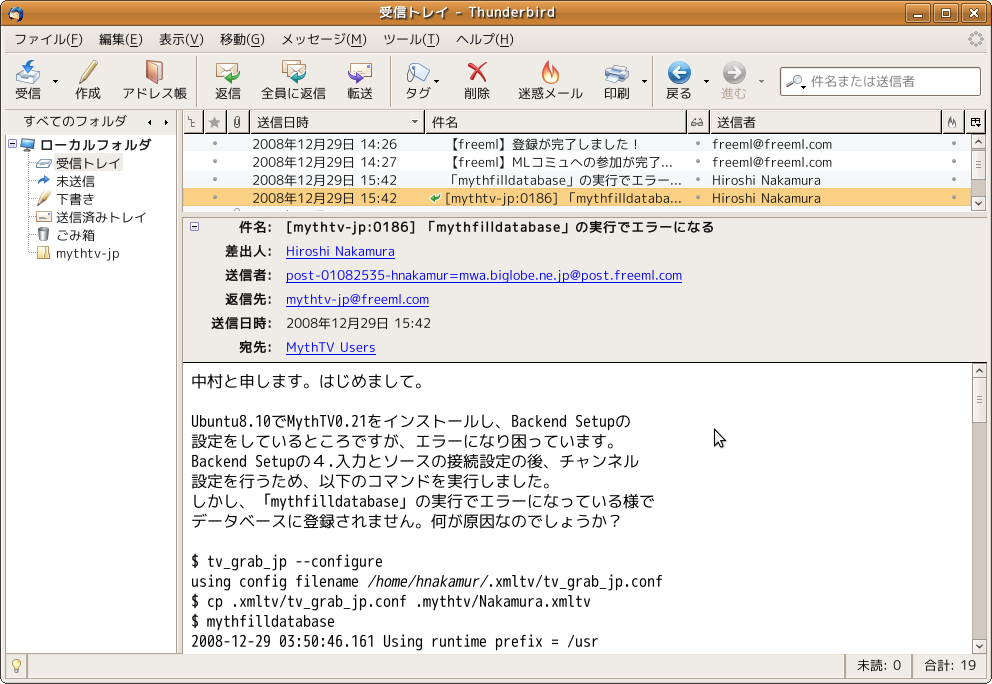Toggle read status of MLコミュへの参加 message
This screenshot has width=992, height=684.
(x=698, y=162)
